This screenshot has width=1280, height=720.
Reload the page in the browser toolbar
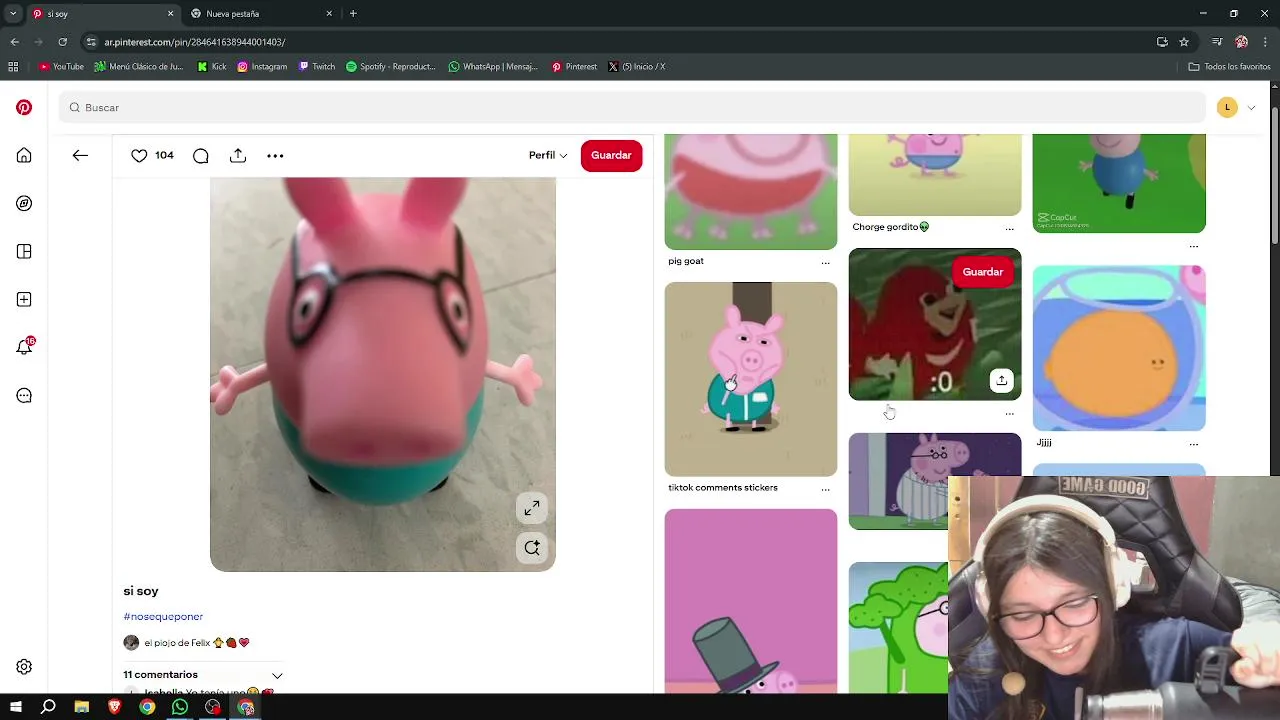(62, 42)
